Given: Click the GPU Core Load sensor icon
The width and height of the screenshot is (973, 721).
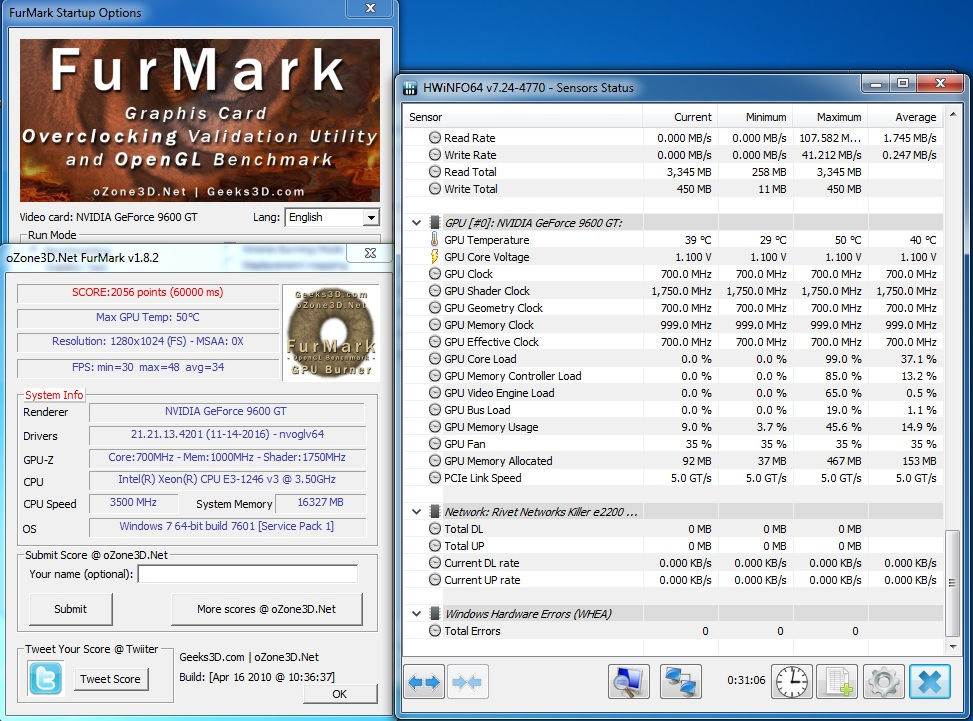Looking at the screenshot, I should coord(435,359).
